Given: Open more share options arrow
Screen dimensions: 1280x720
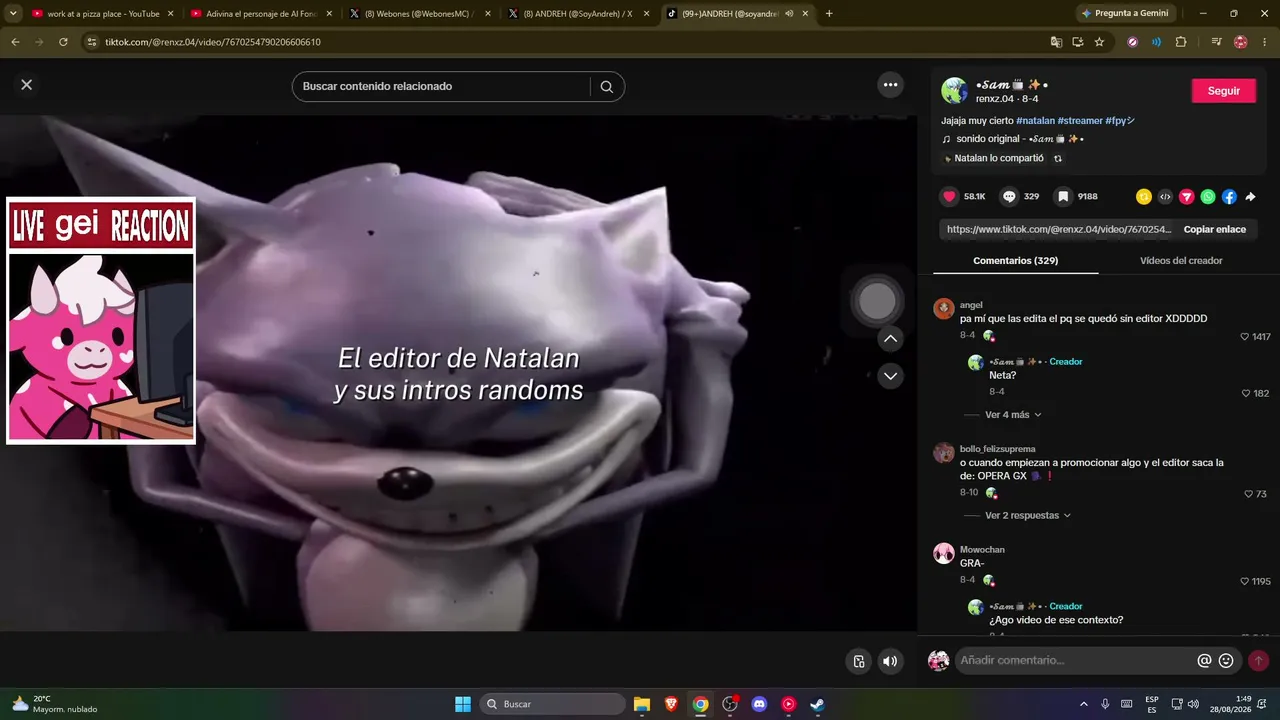Looking at the screenshot, I should pos(1250,197).
